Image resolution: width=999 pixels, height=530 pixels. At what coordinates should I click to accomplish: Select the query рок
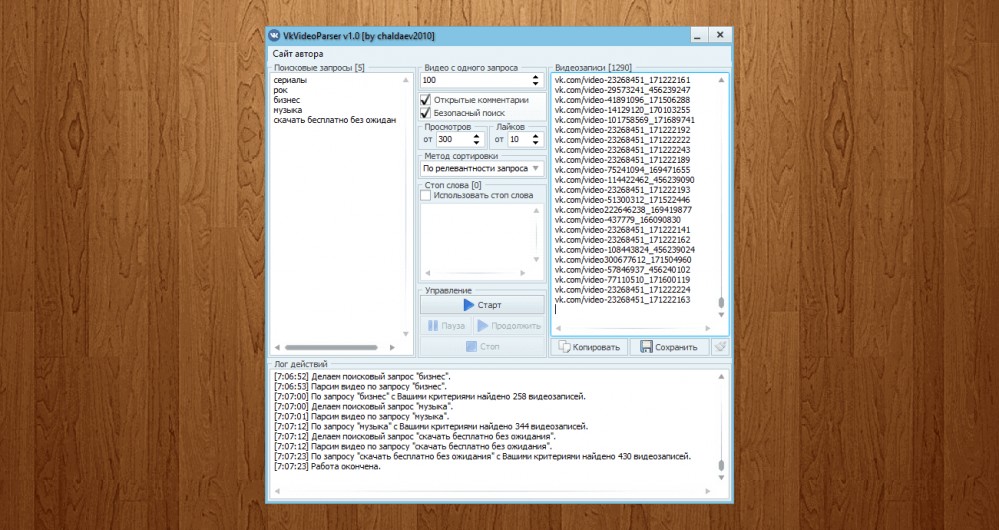280,90
